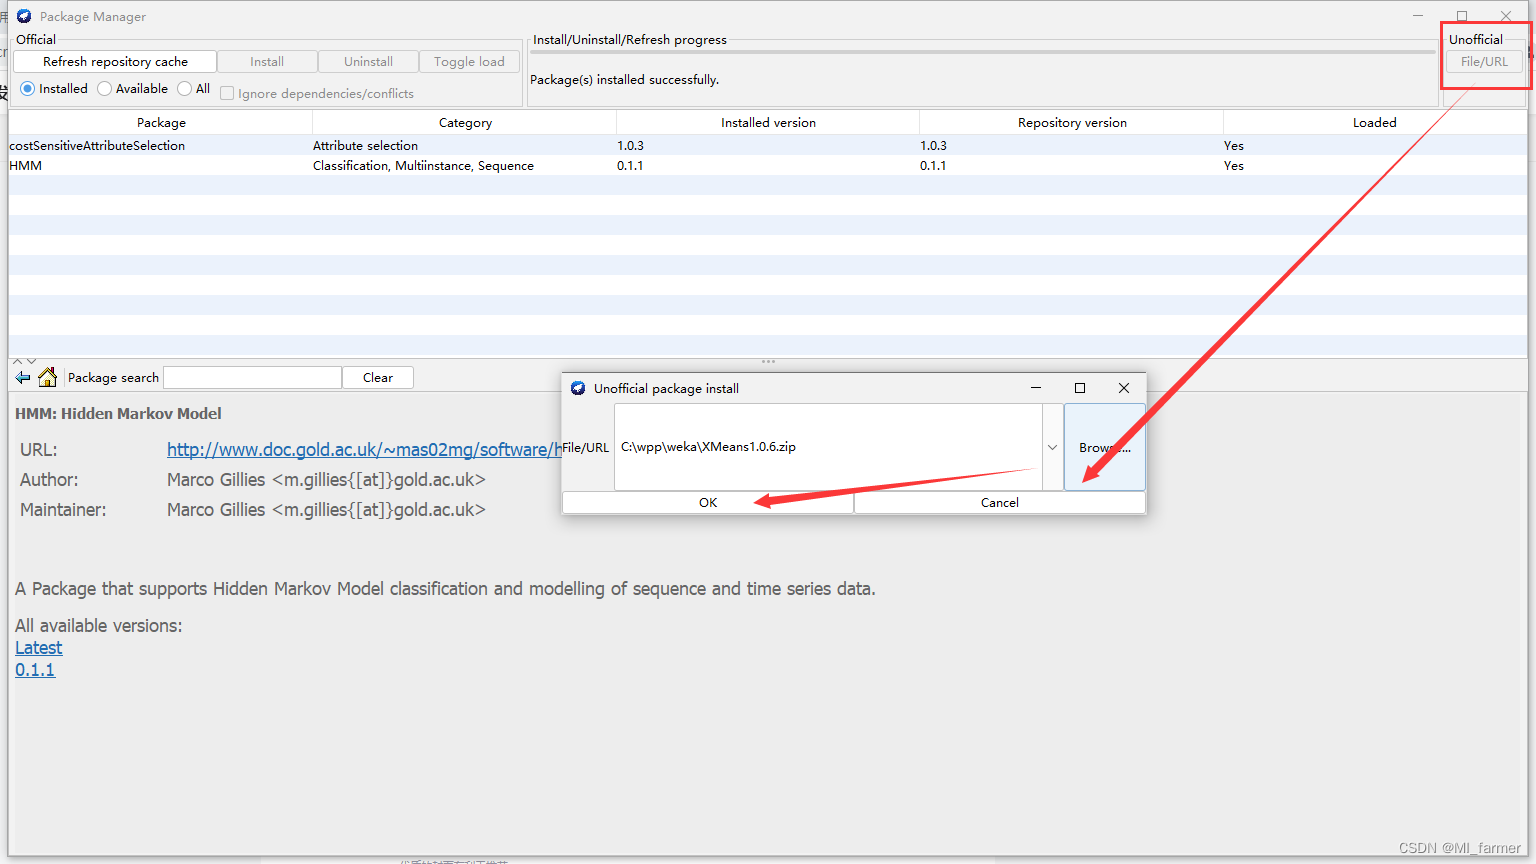Image resolution: width=1536 pixels, height=864 pixels.
Task: Click the back arrow icon beside Package search
Action: [x=23, y=378]
